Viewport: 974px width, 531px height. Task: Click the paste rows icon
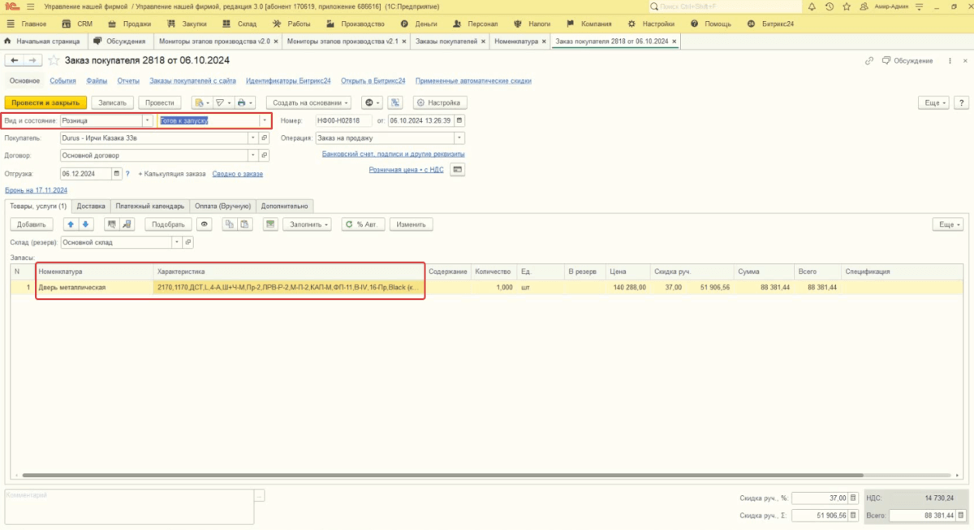tap(245, 224)
